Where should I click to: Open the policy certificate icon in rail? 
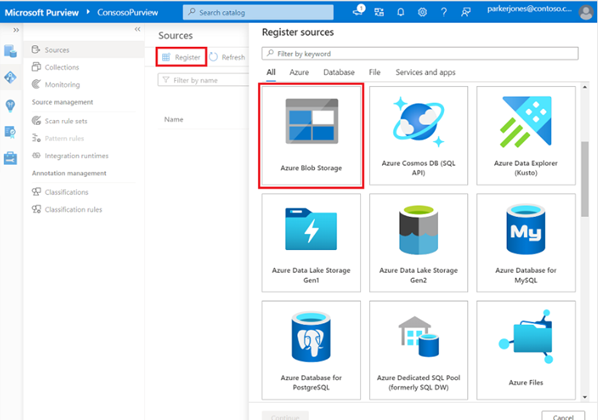pos(10,132)
